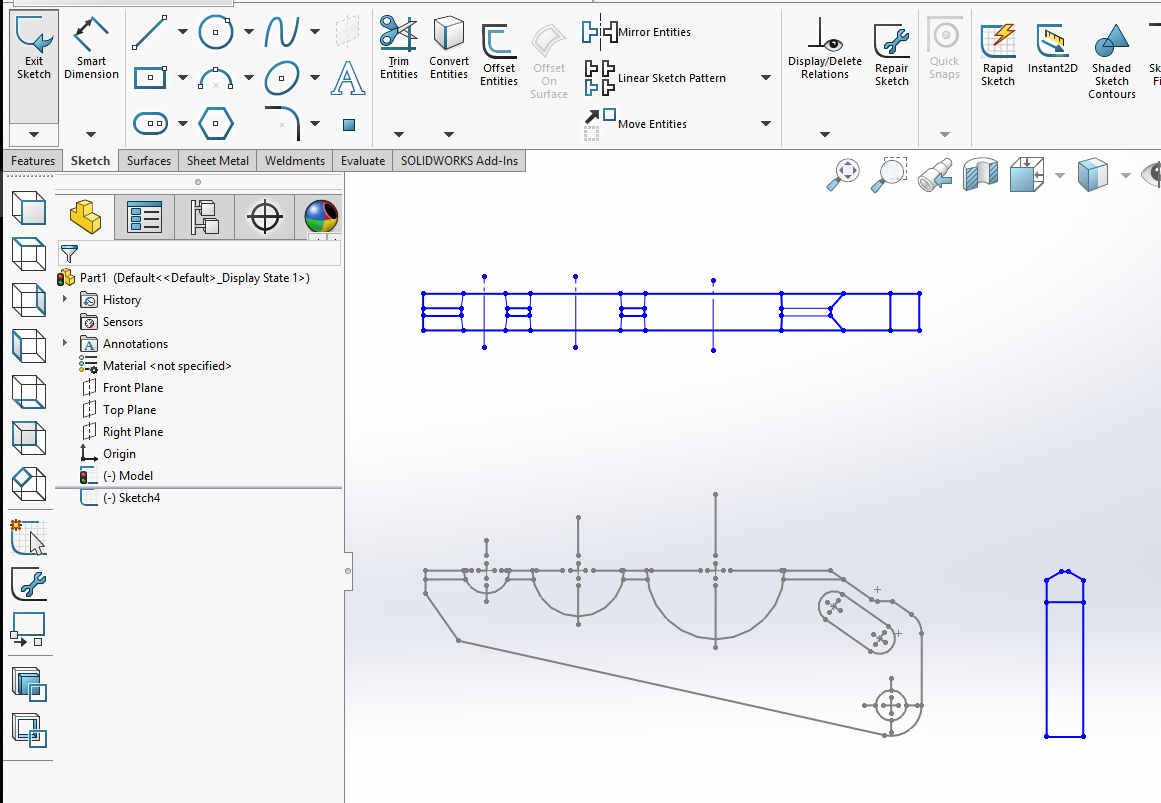
Task: Toggle Rapid Sketch mode
Action: (x=997, y=55)
